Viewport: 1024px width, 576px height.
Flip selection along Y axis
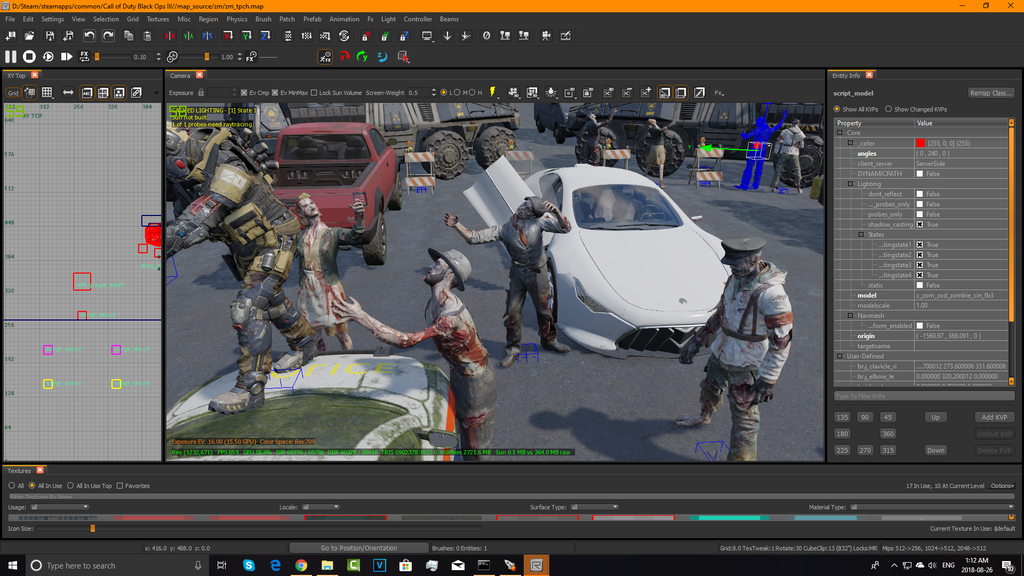(x=189, y=36)
